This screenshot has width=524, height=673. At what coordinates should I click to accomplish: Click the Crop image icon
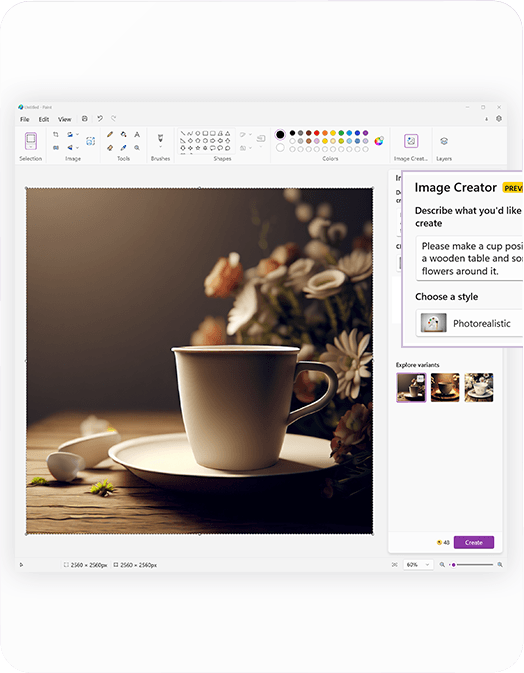56,134
